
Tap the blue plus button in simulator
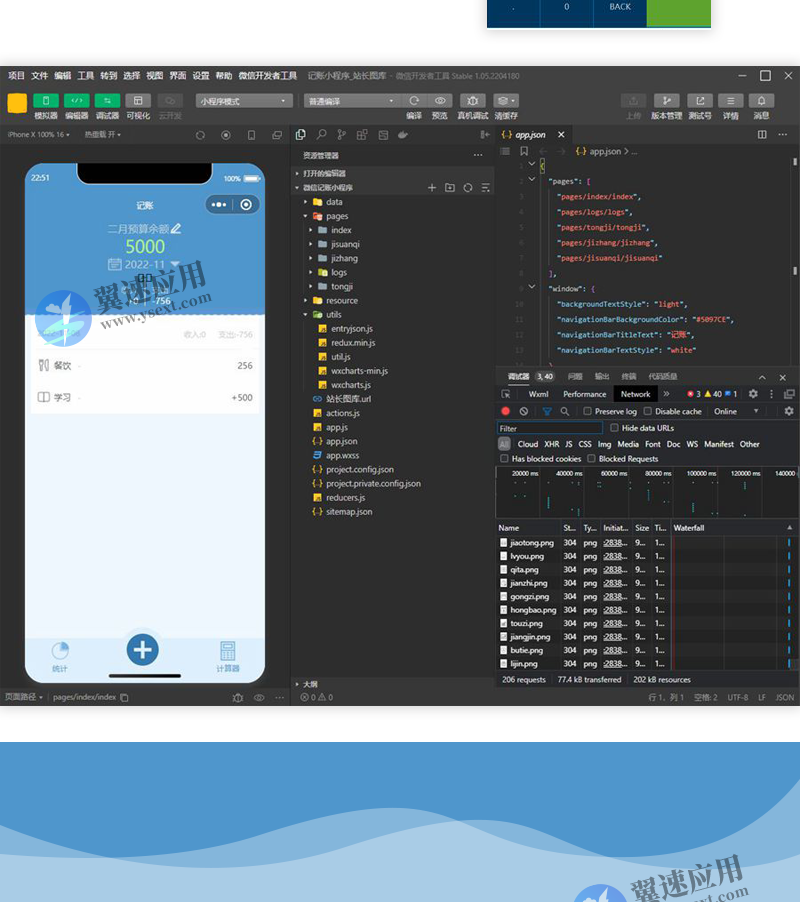pos(143,649)
